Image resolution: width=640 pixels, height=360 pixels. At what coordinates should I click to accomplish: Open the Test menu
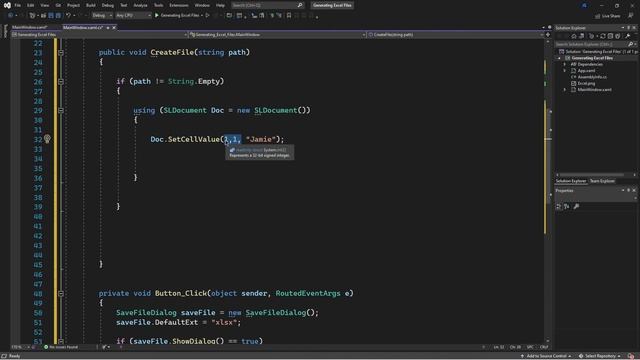(x=123, y=5)
